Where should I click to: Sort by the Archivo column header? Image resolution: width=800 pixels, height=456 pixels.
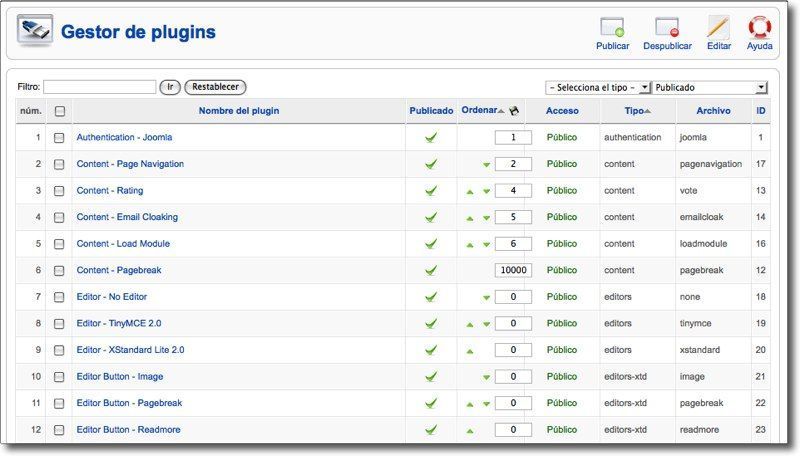(713, 111)
